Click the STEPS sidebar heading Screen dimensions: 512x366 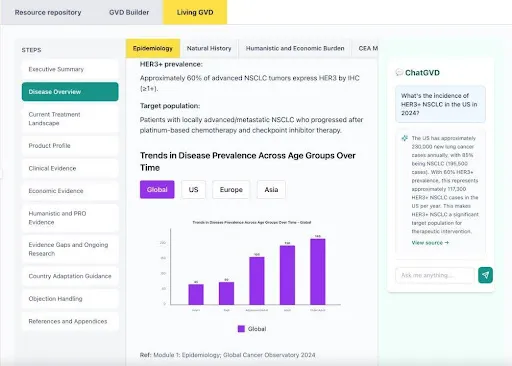click(31, 50)
